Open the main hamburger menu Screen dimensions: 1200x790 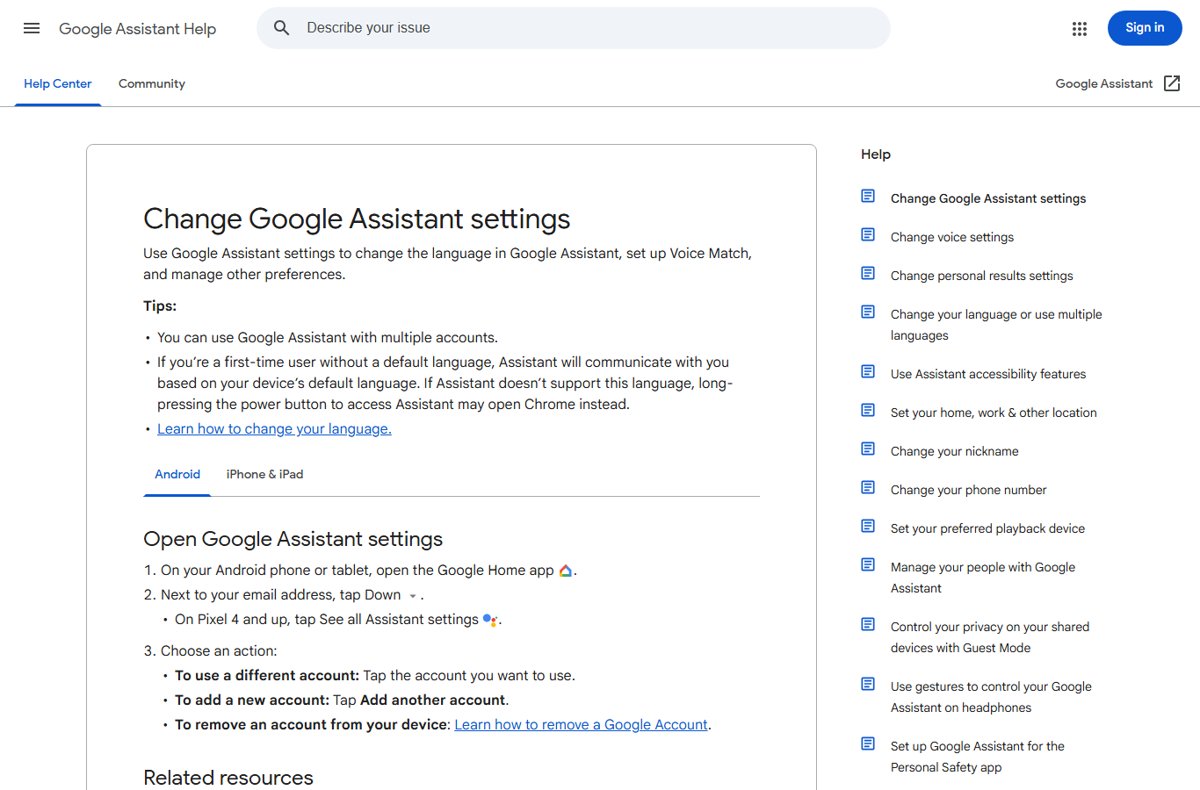tap(32, 28)
